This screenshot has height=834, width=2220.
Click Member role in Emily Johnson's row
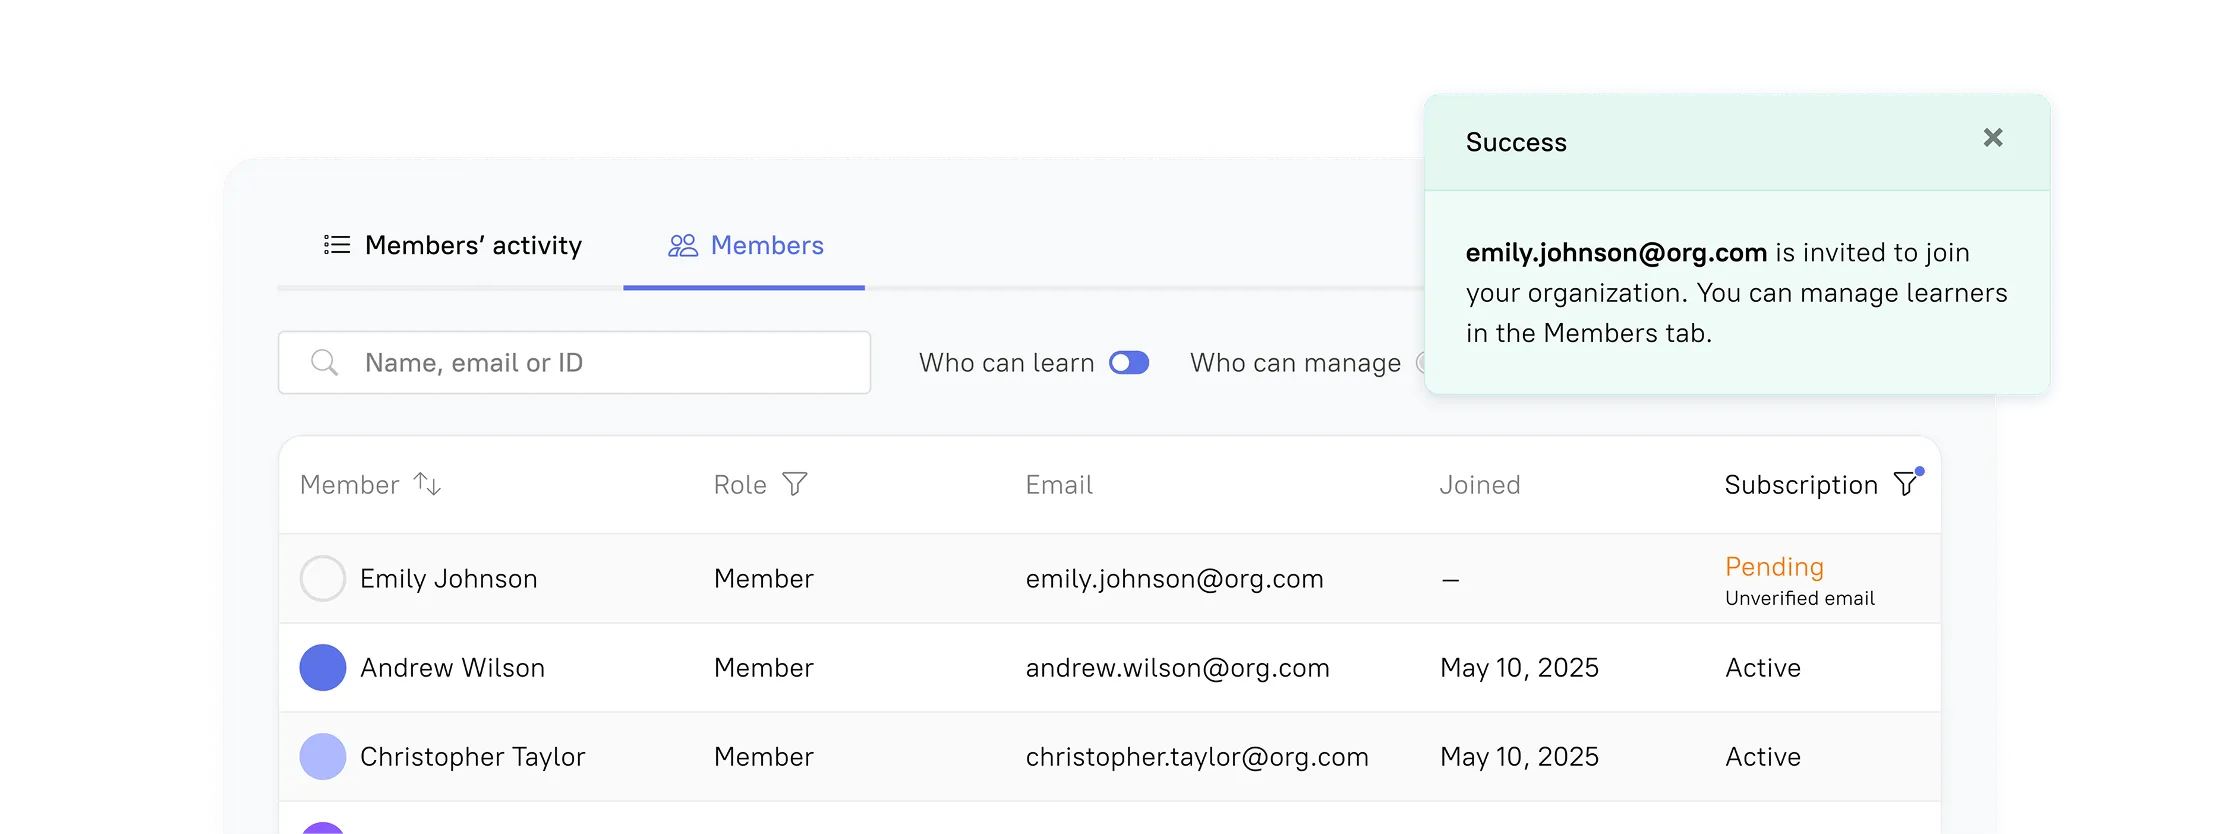point(764,579)
